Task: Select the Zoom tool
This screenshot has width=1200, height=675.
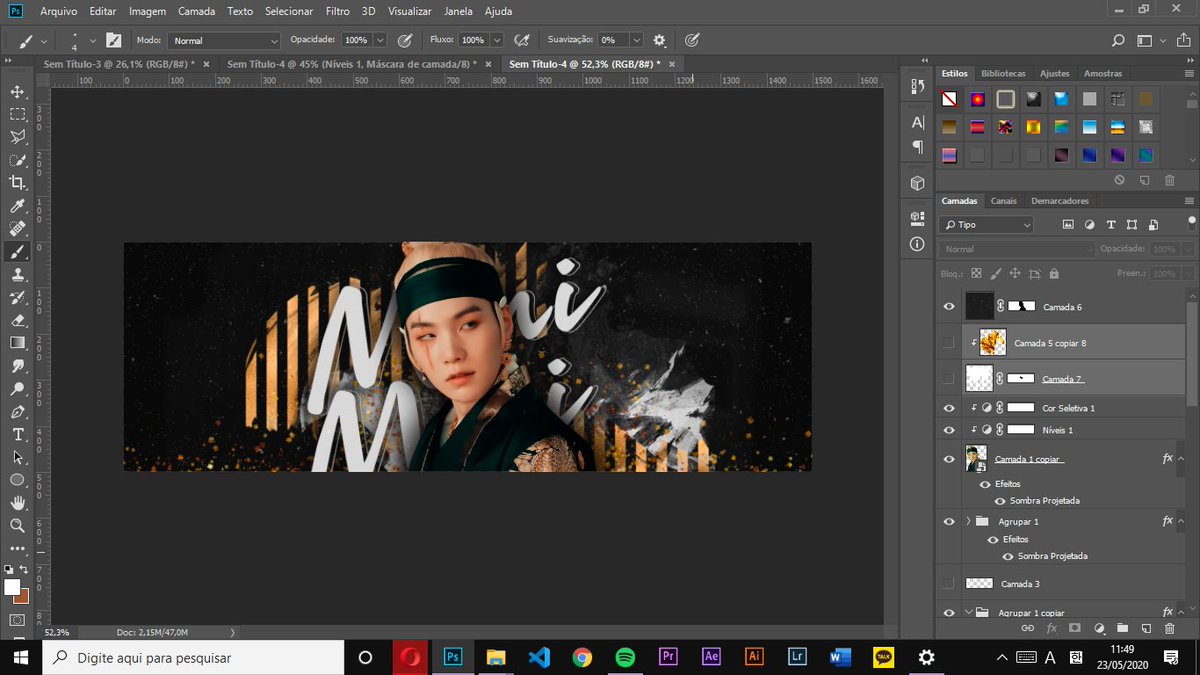Action: [16, 524]
